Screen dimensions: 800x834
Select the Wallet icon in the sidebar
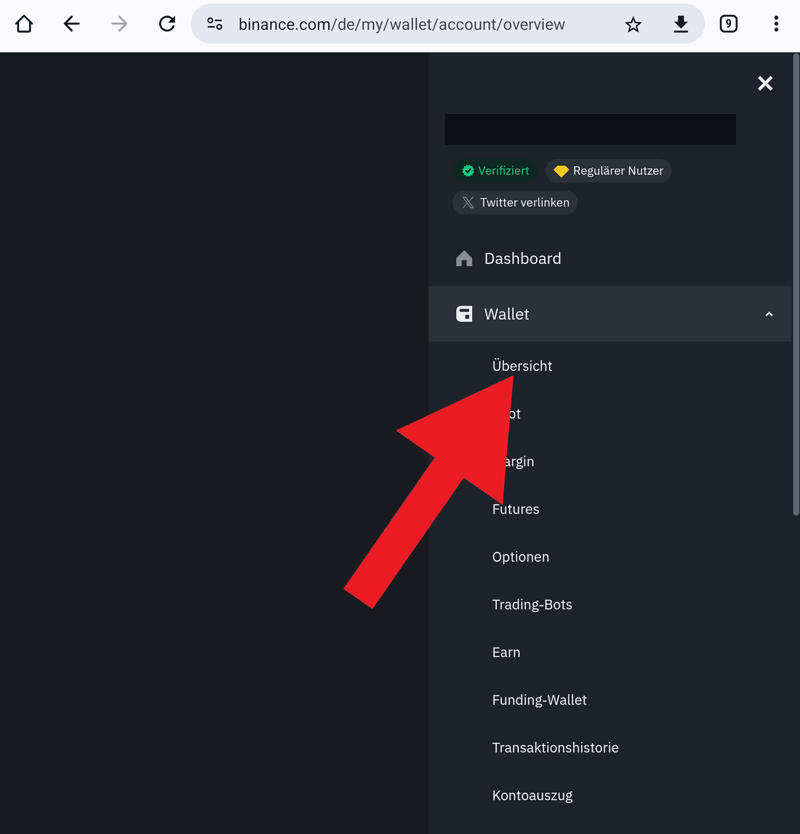tap(464, 314)
